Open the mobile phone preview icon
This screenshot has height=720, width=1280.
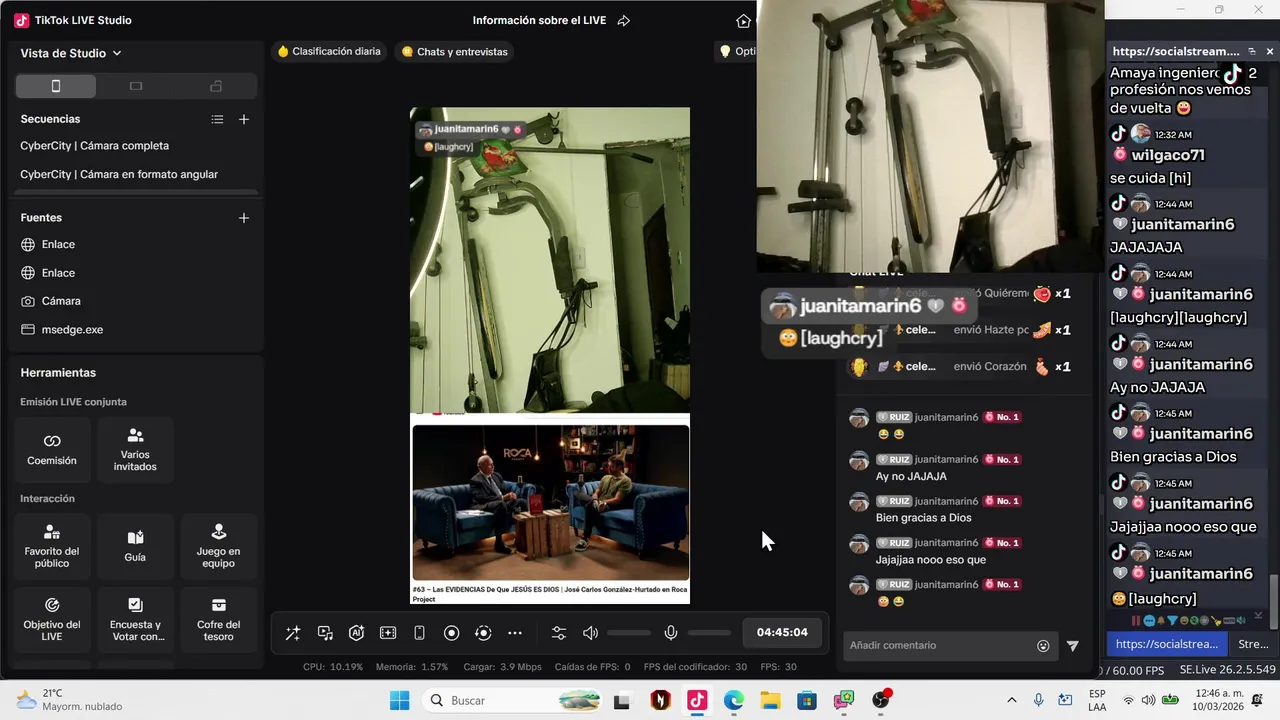pos(420,633)
